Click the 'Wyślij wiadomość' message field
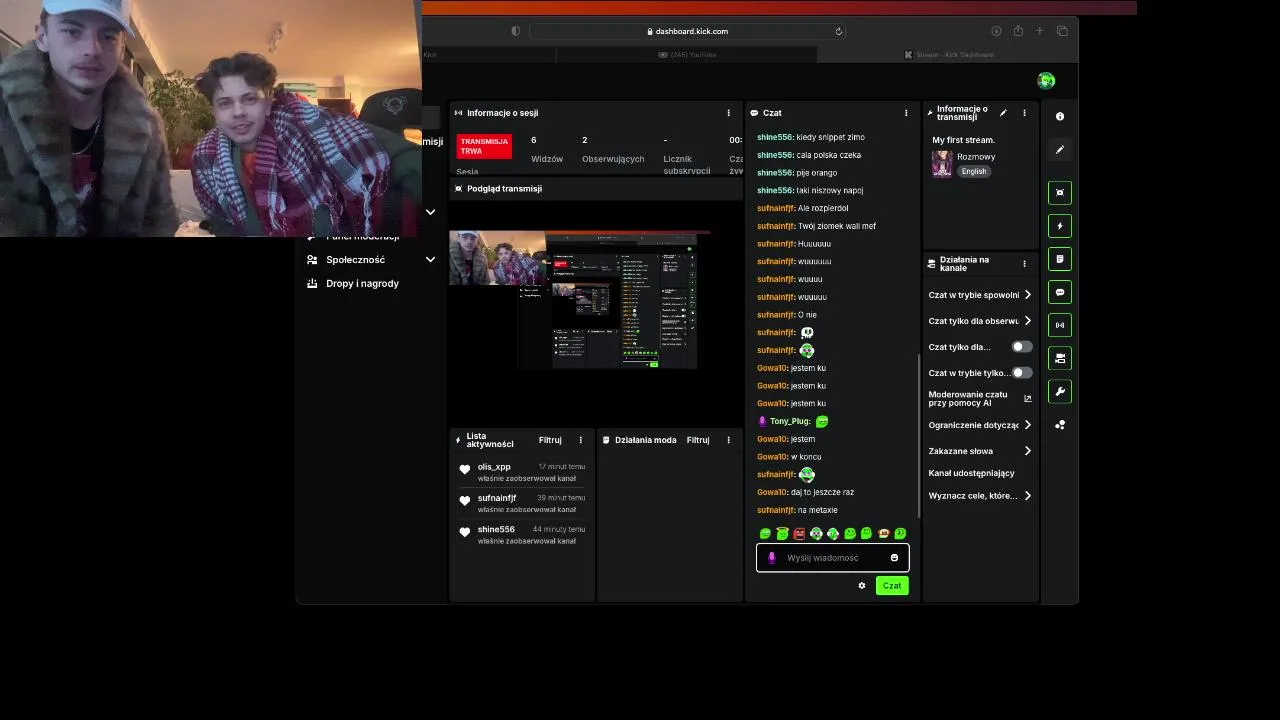This screenshot has width=1280, height=720. 832,558
